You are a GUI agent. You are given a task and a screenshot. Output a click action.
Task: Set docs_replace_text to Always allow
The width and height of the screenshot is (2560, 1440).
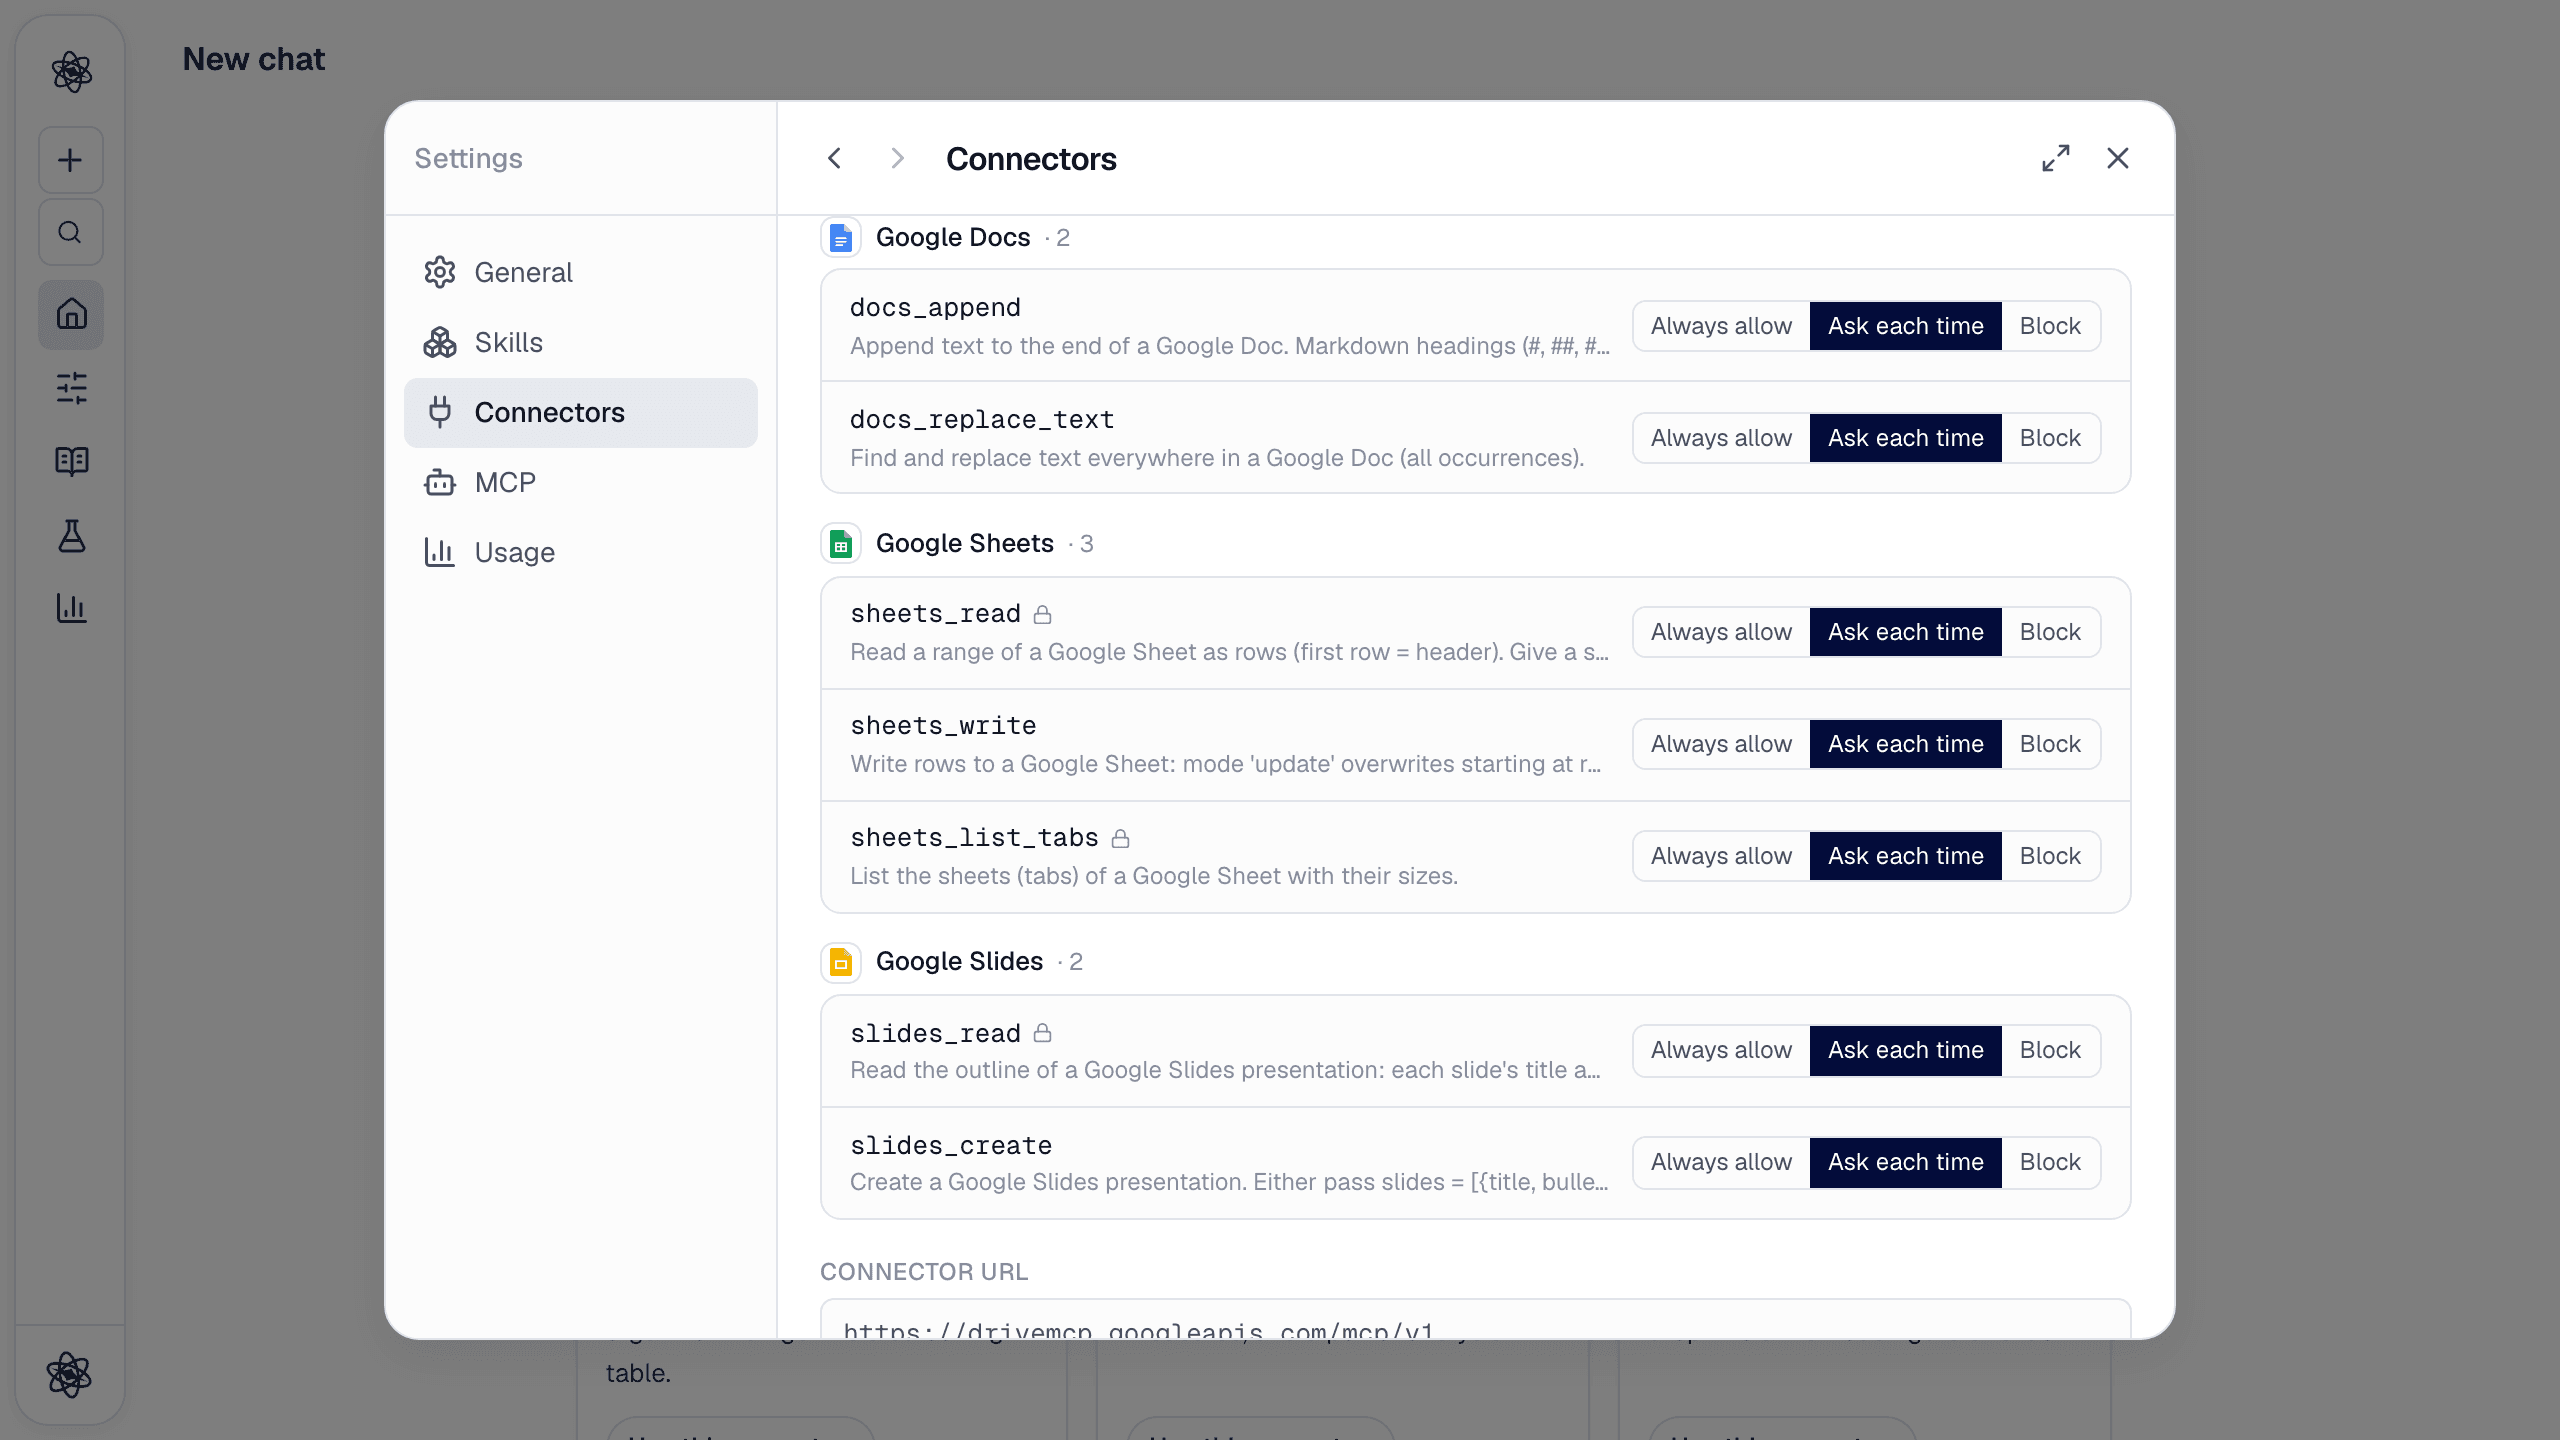click(1721, 438)
